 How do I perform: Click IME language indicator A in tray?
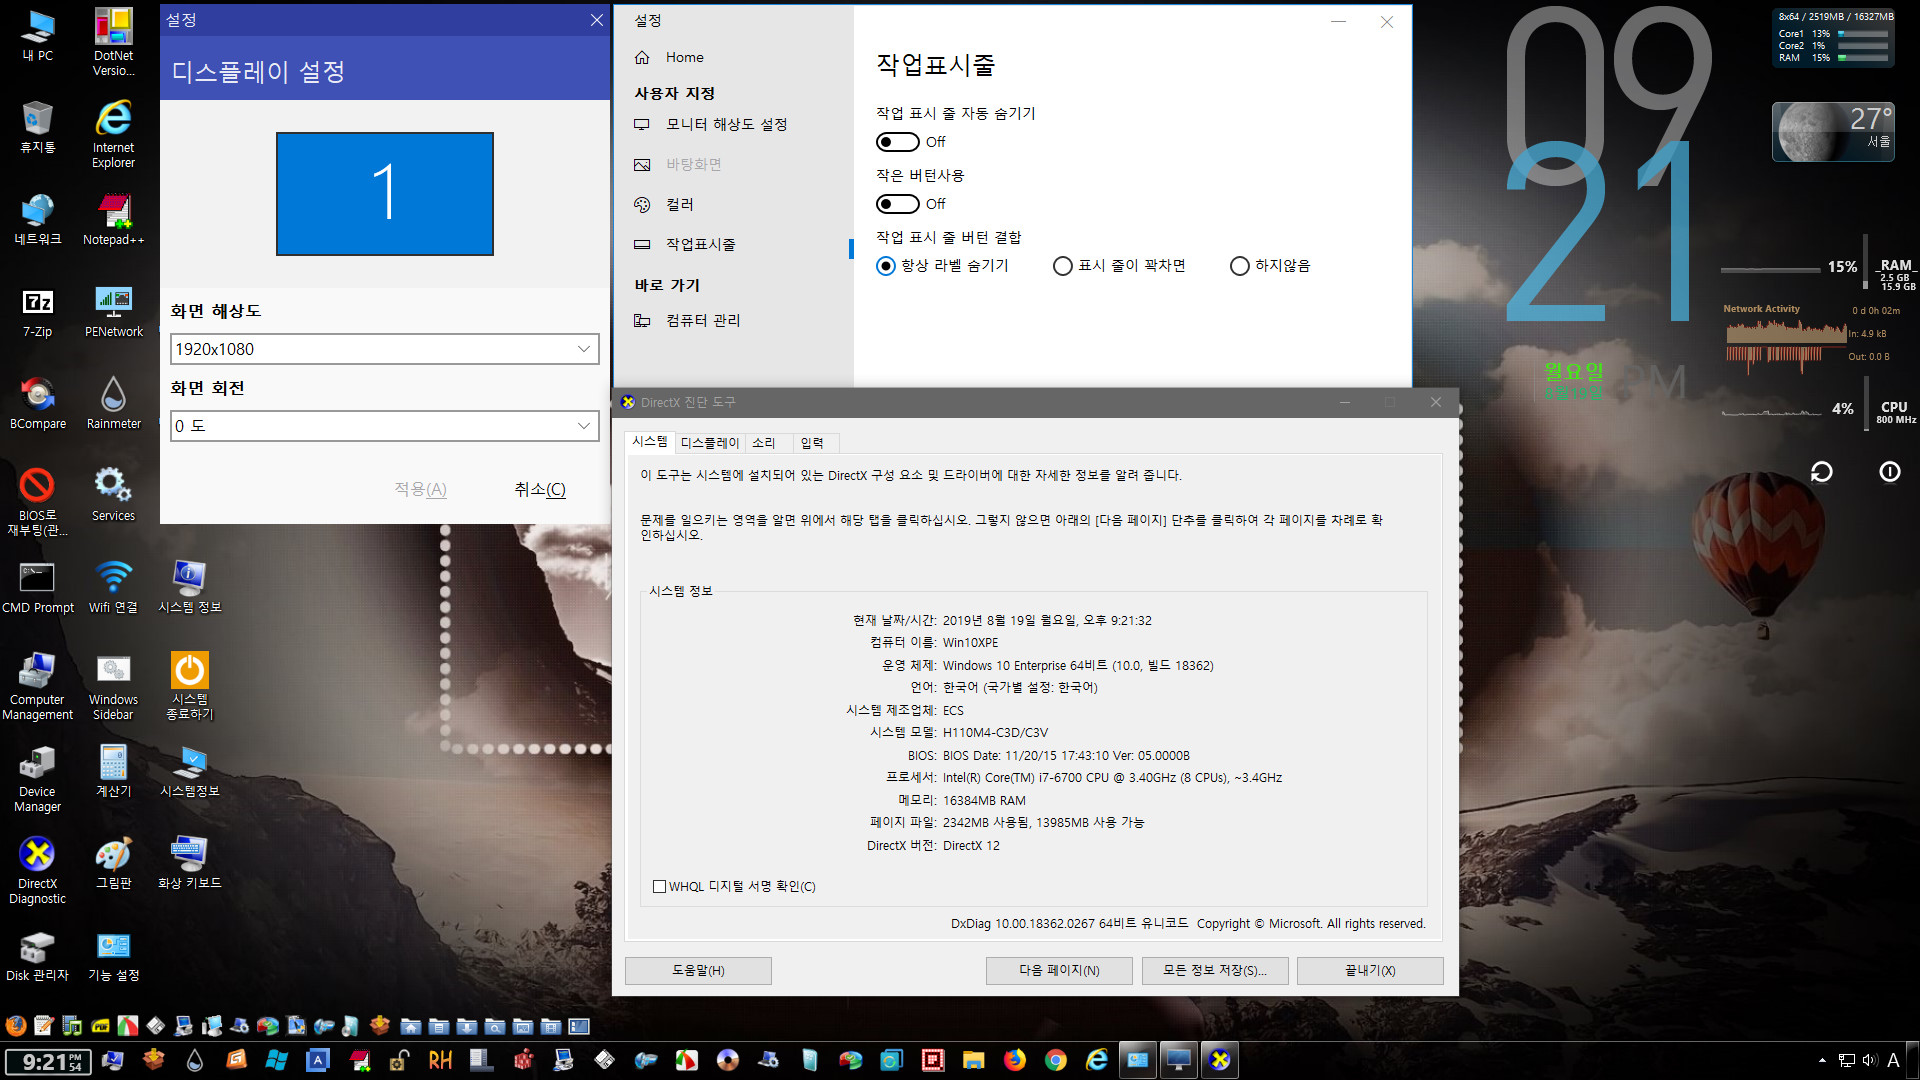(x=1893, y=1060)
